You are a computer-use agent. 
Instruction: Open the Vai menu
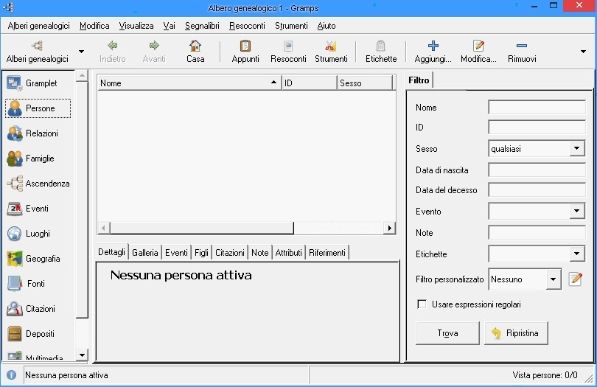coord(169,26)
